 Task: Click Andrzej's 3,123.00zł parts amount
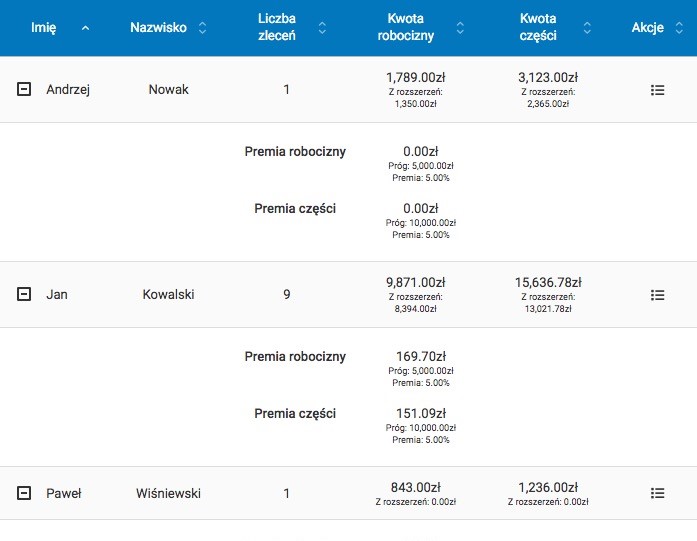pyautogui.click(x=548, y=78)
